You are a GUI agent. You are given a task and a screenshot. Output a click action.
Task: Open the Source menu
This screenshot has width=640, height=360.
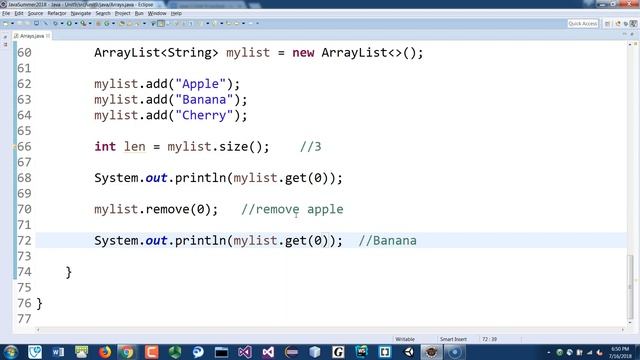click(35, 13)
